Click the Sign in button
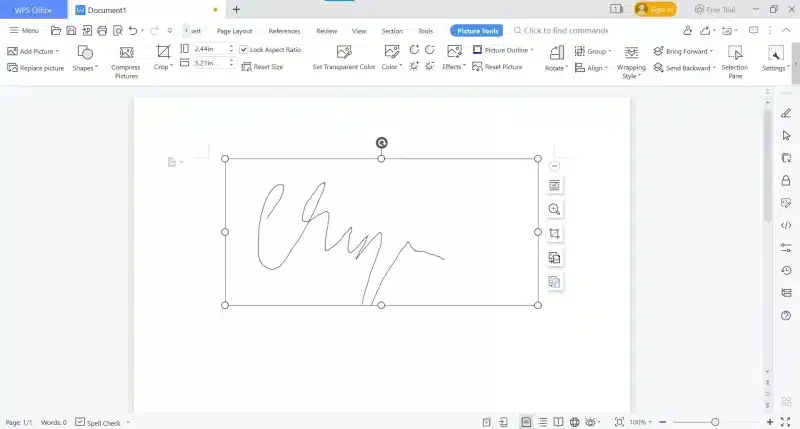The image size is (800, 429). coord(656,9)
